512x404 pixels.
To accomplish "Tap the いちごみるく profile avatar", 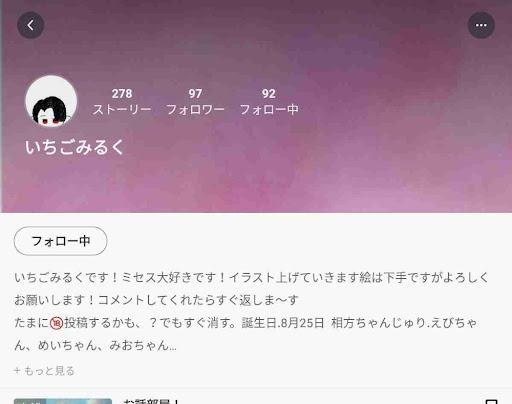I will coord(51,101).
